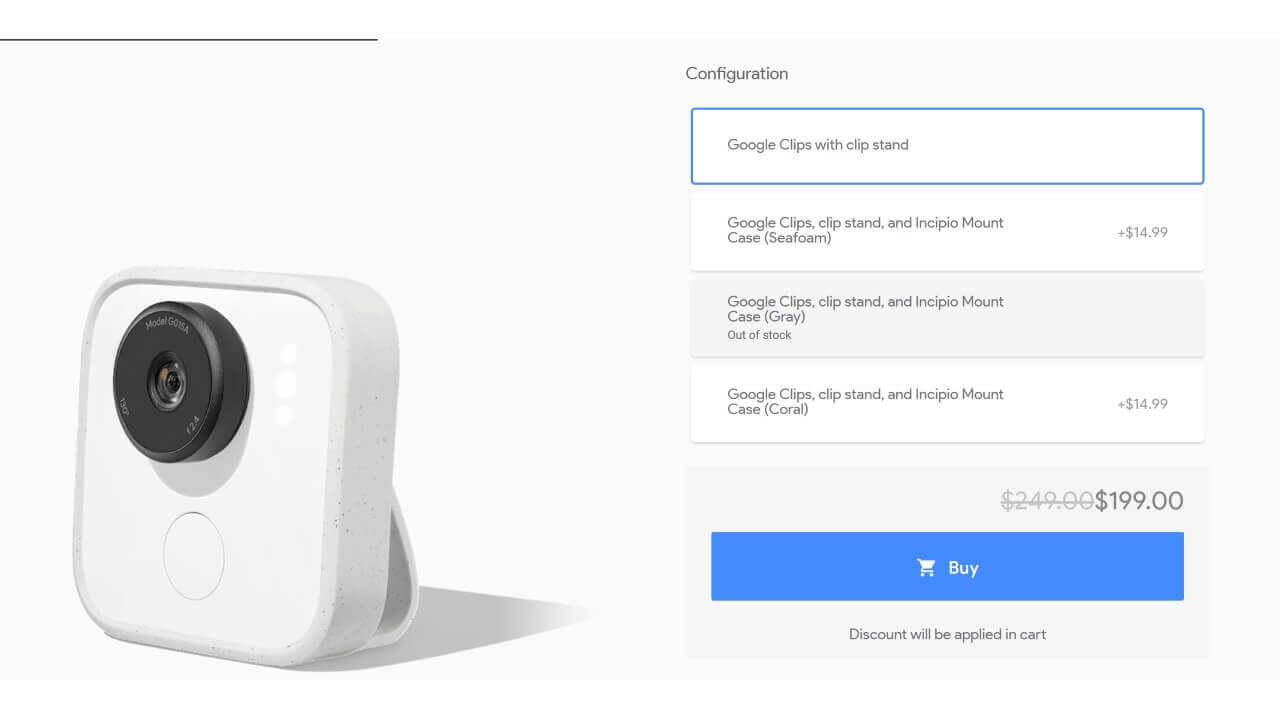
Task: Click the crossed-out $249.00 original price
Action: [x=1046, y=501]
